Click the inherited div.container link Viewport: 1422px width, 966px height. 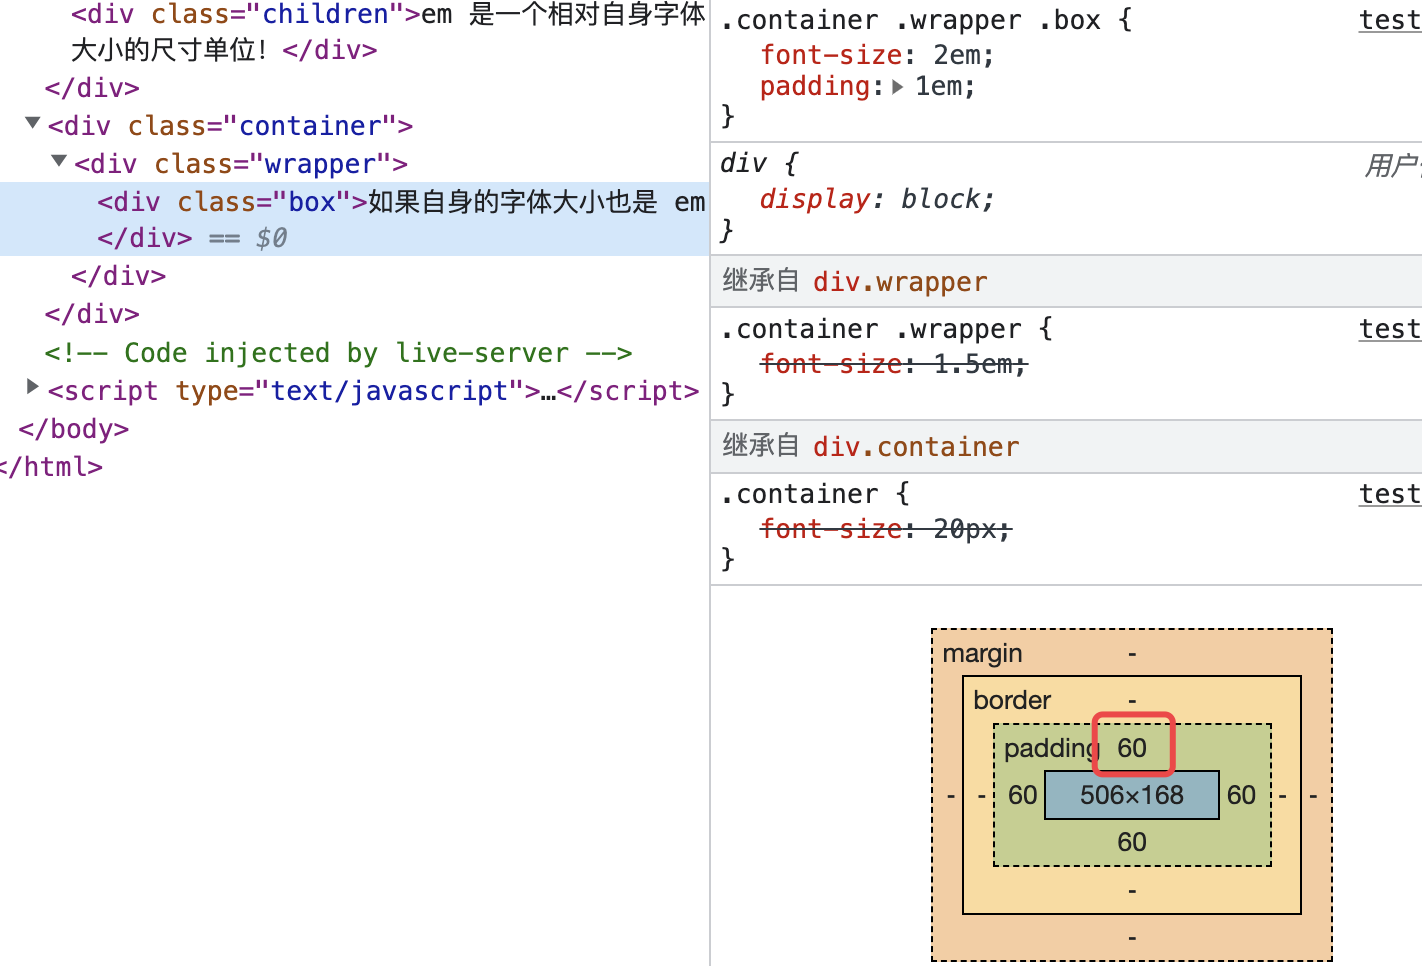[916, 447]
